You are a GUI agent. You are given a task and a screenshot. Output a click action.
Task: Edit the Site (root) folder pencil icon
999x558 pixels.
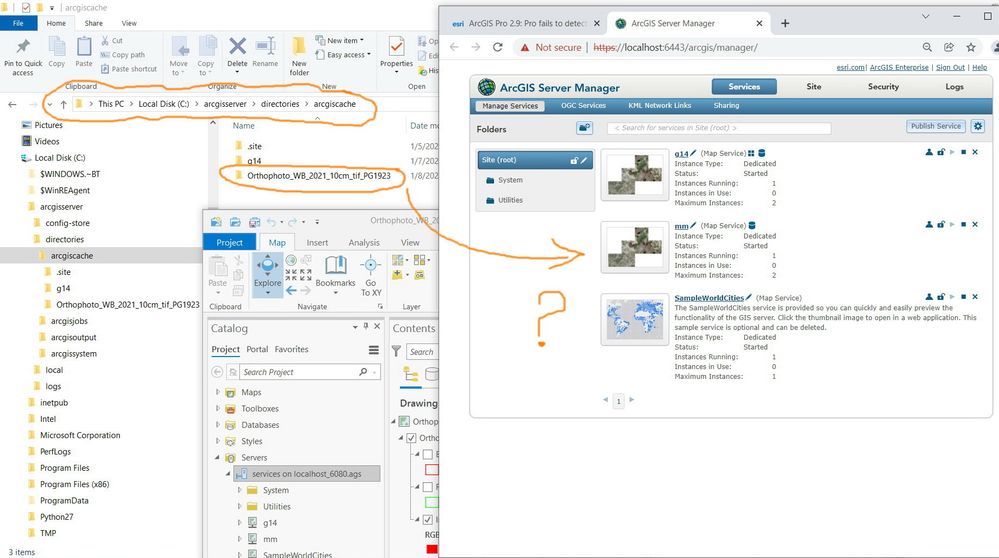(584, 161)
